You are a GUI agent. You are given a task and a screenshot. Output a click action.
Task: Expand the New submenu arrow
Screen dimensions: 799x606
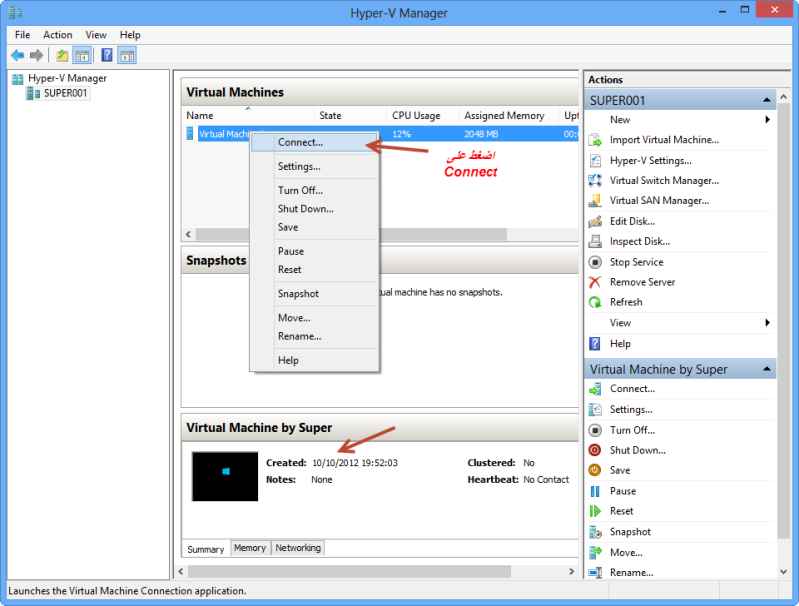coord(767,120)
